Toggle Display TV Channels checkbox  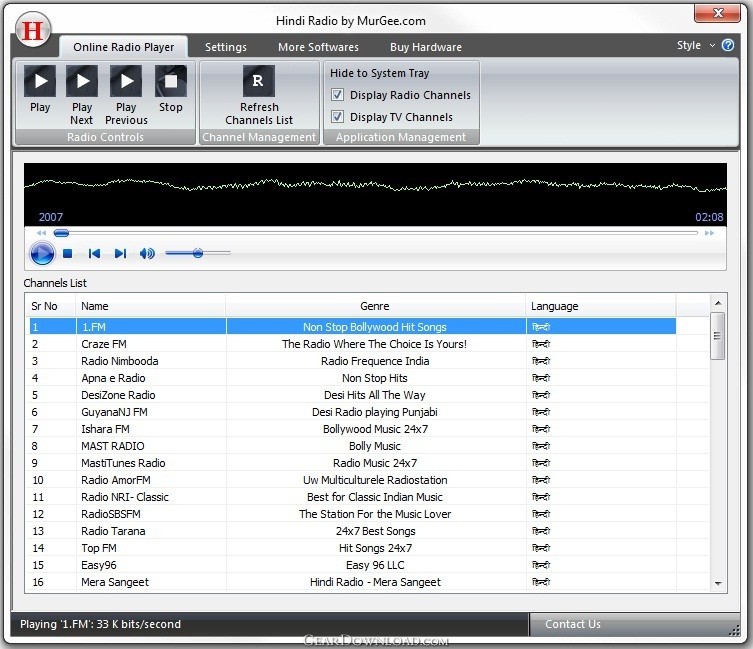point(337,117)
